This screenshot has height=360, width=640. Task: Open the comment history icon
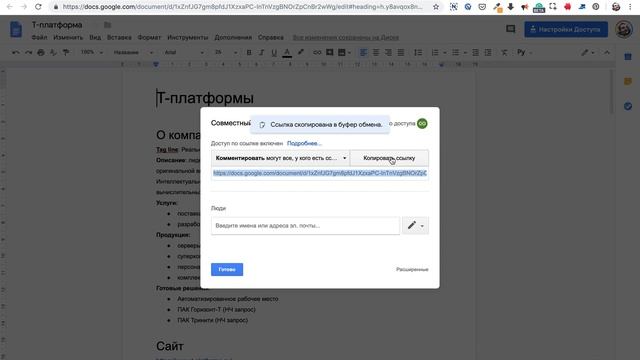point(511,29)
